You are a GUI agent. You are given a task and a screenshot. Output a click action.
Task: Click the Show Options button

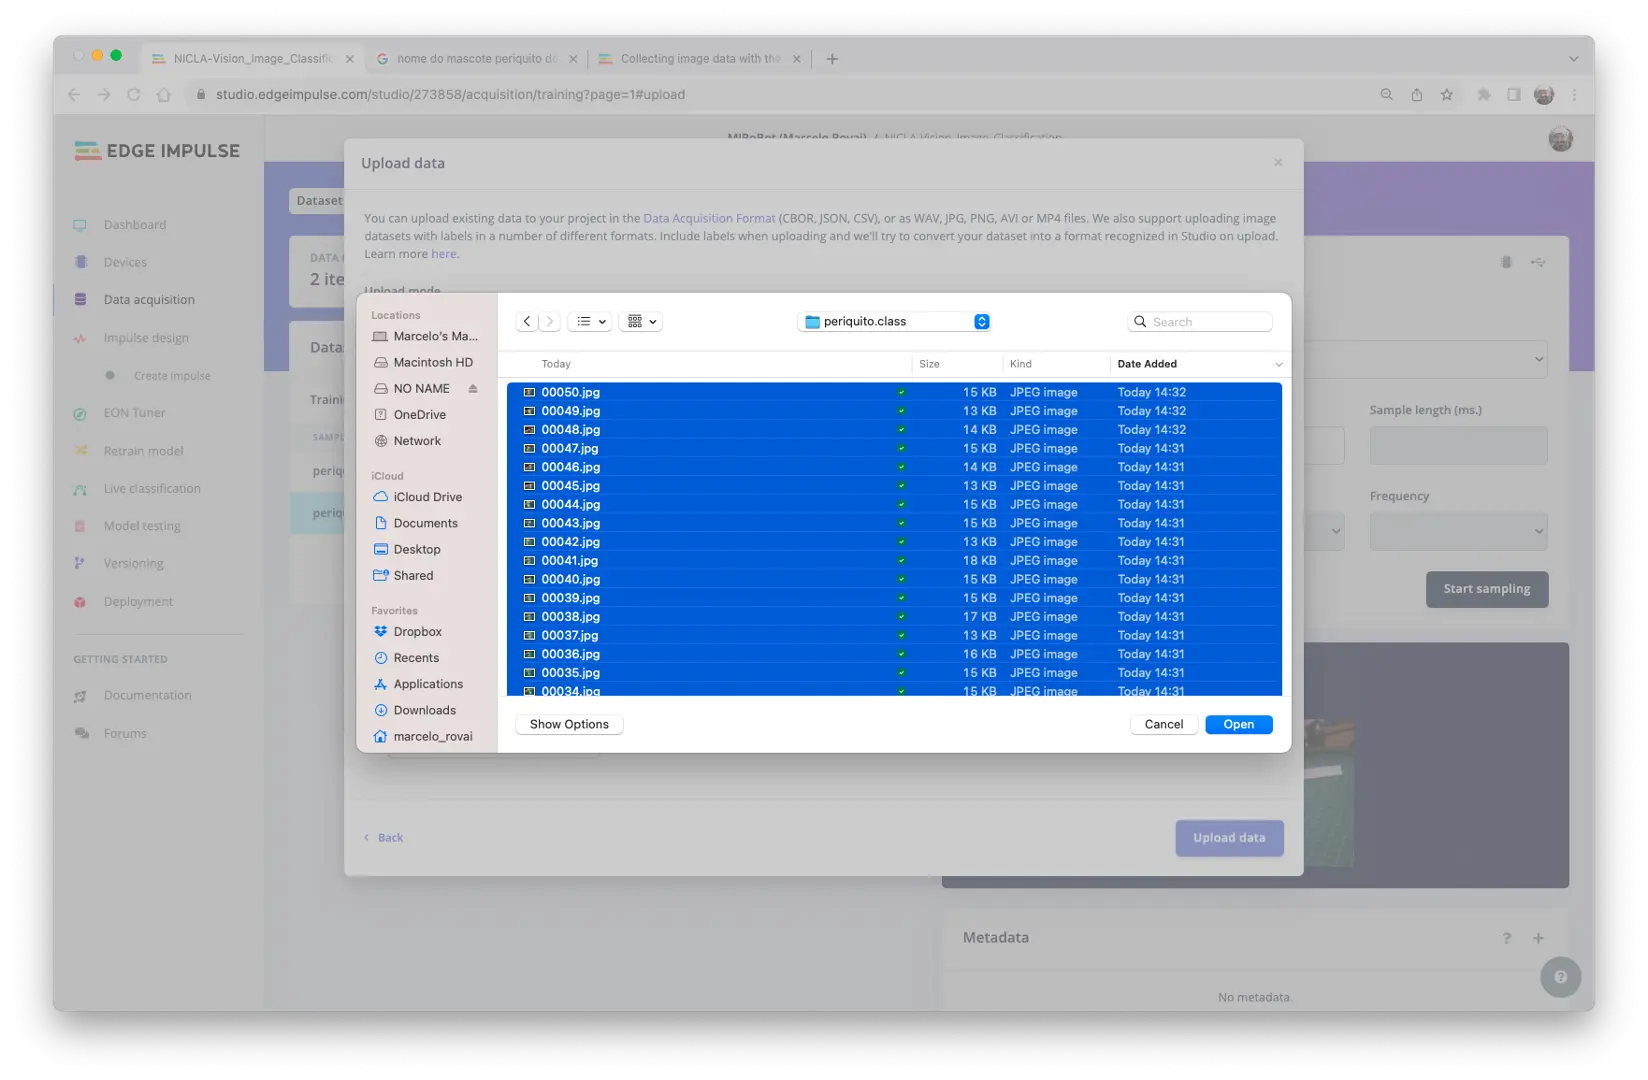569,724
